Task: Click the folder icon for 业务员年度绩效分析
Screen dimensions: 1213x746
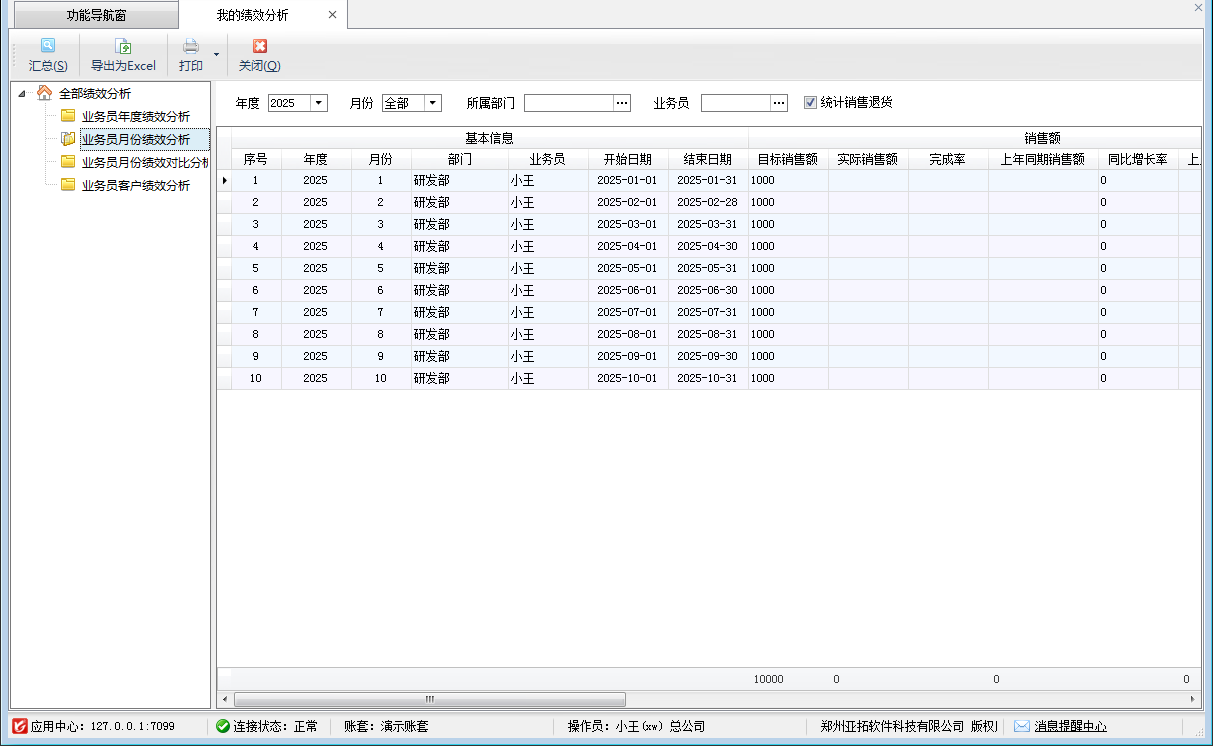Action: click(x=68, y=116)
